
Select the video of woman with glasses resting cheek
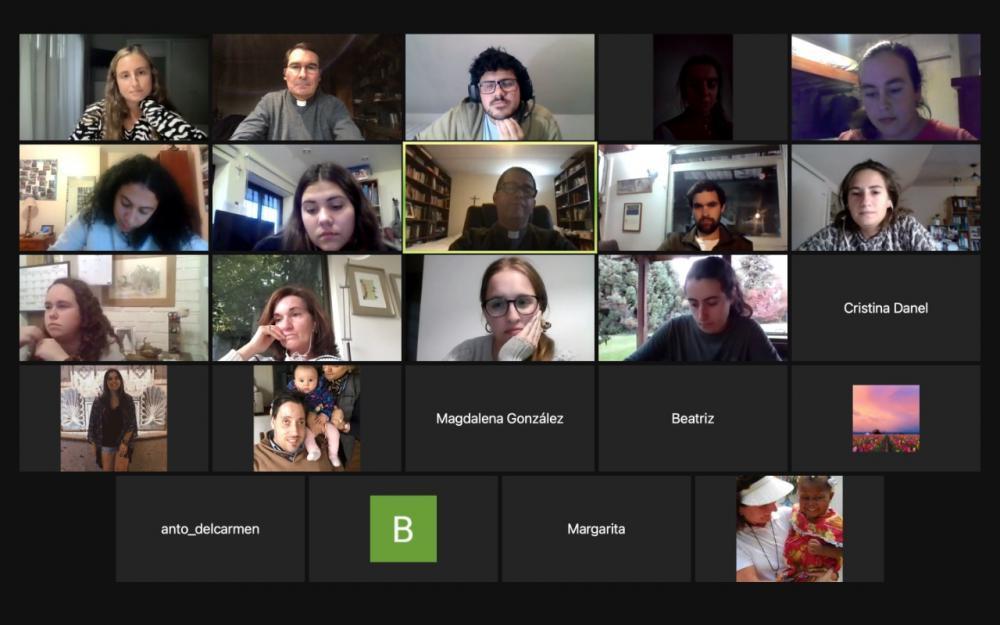pyautogui.click(x=499, y=308)
